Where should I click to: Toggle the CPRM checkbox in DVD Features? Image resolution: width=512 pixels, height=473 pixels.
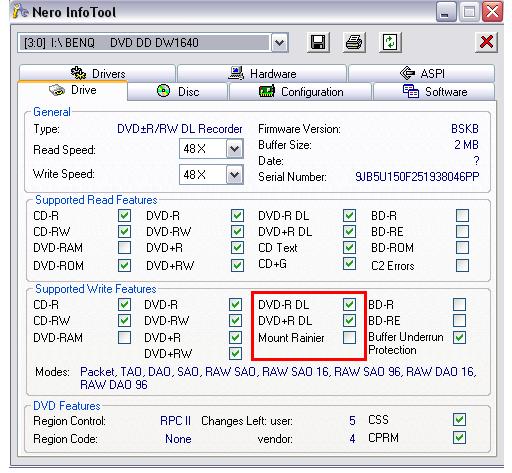[x=459, y=438]
